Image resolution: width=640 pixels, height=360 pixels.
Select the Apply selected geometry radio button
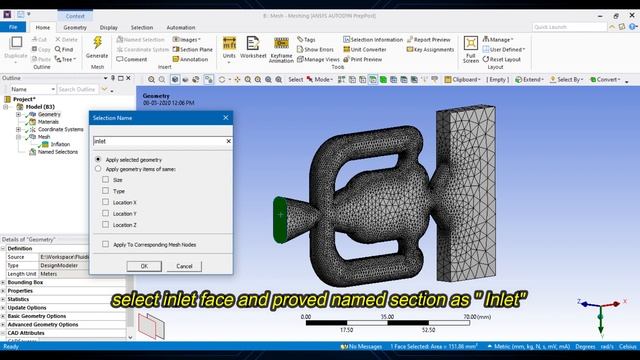click(98, 159)
